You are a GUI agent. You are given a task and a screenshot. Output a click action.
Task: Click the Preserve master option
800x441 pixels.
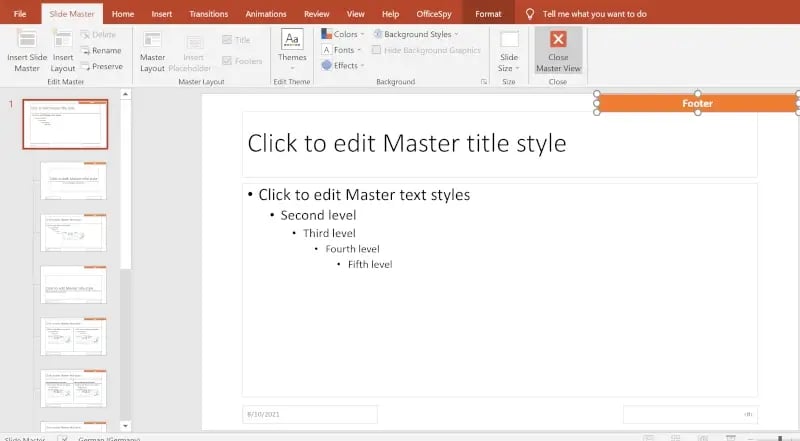(x=102, y=66)
